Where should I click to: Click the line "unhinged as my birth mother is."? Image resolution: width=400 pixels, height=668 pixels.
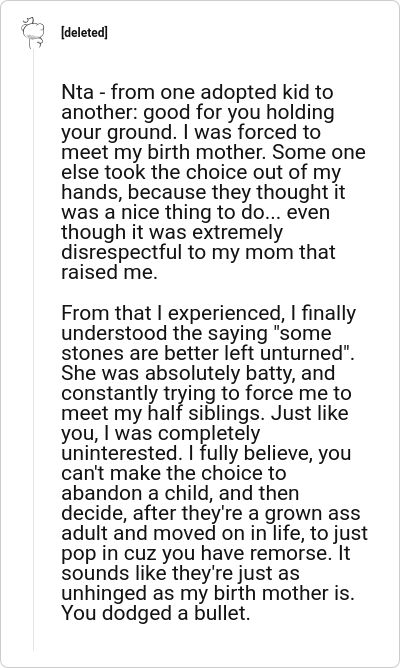click(208, 593)
